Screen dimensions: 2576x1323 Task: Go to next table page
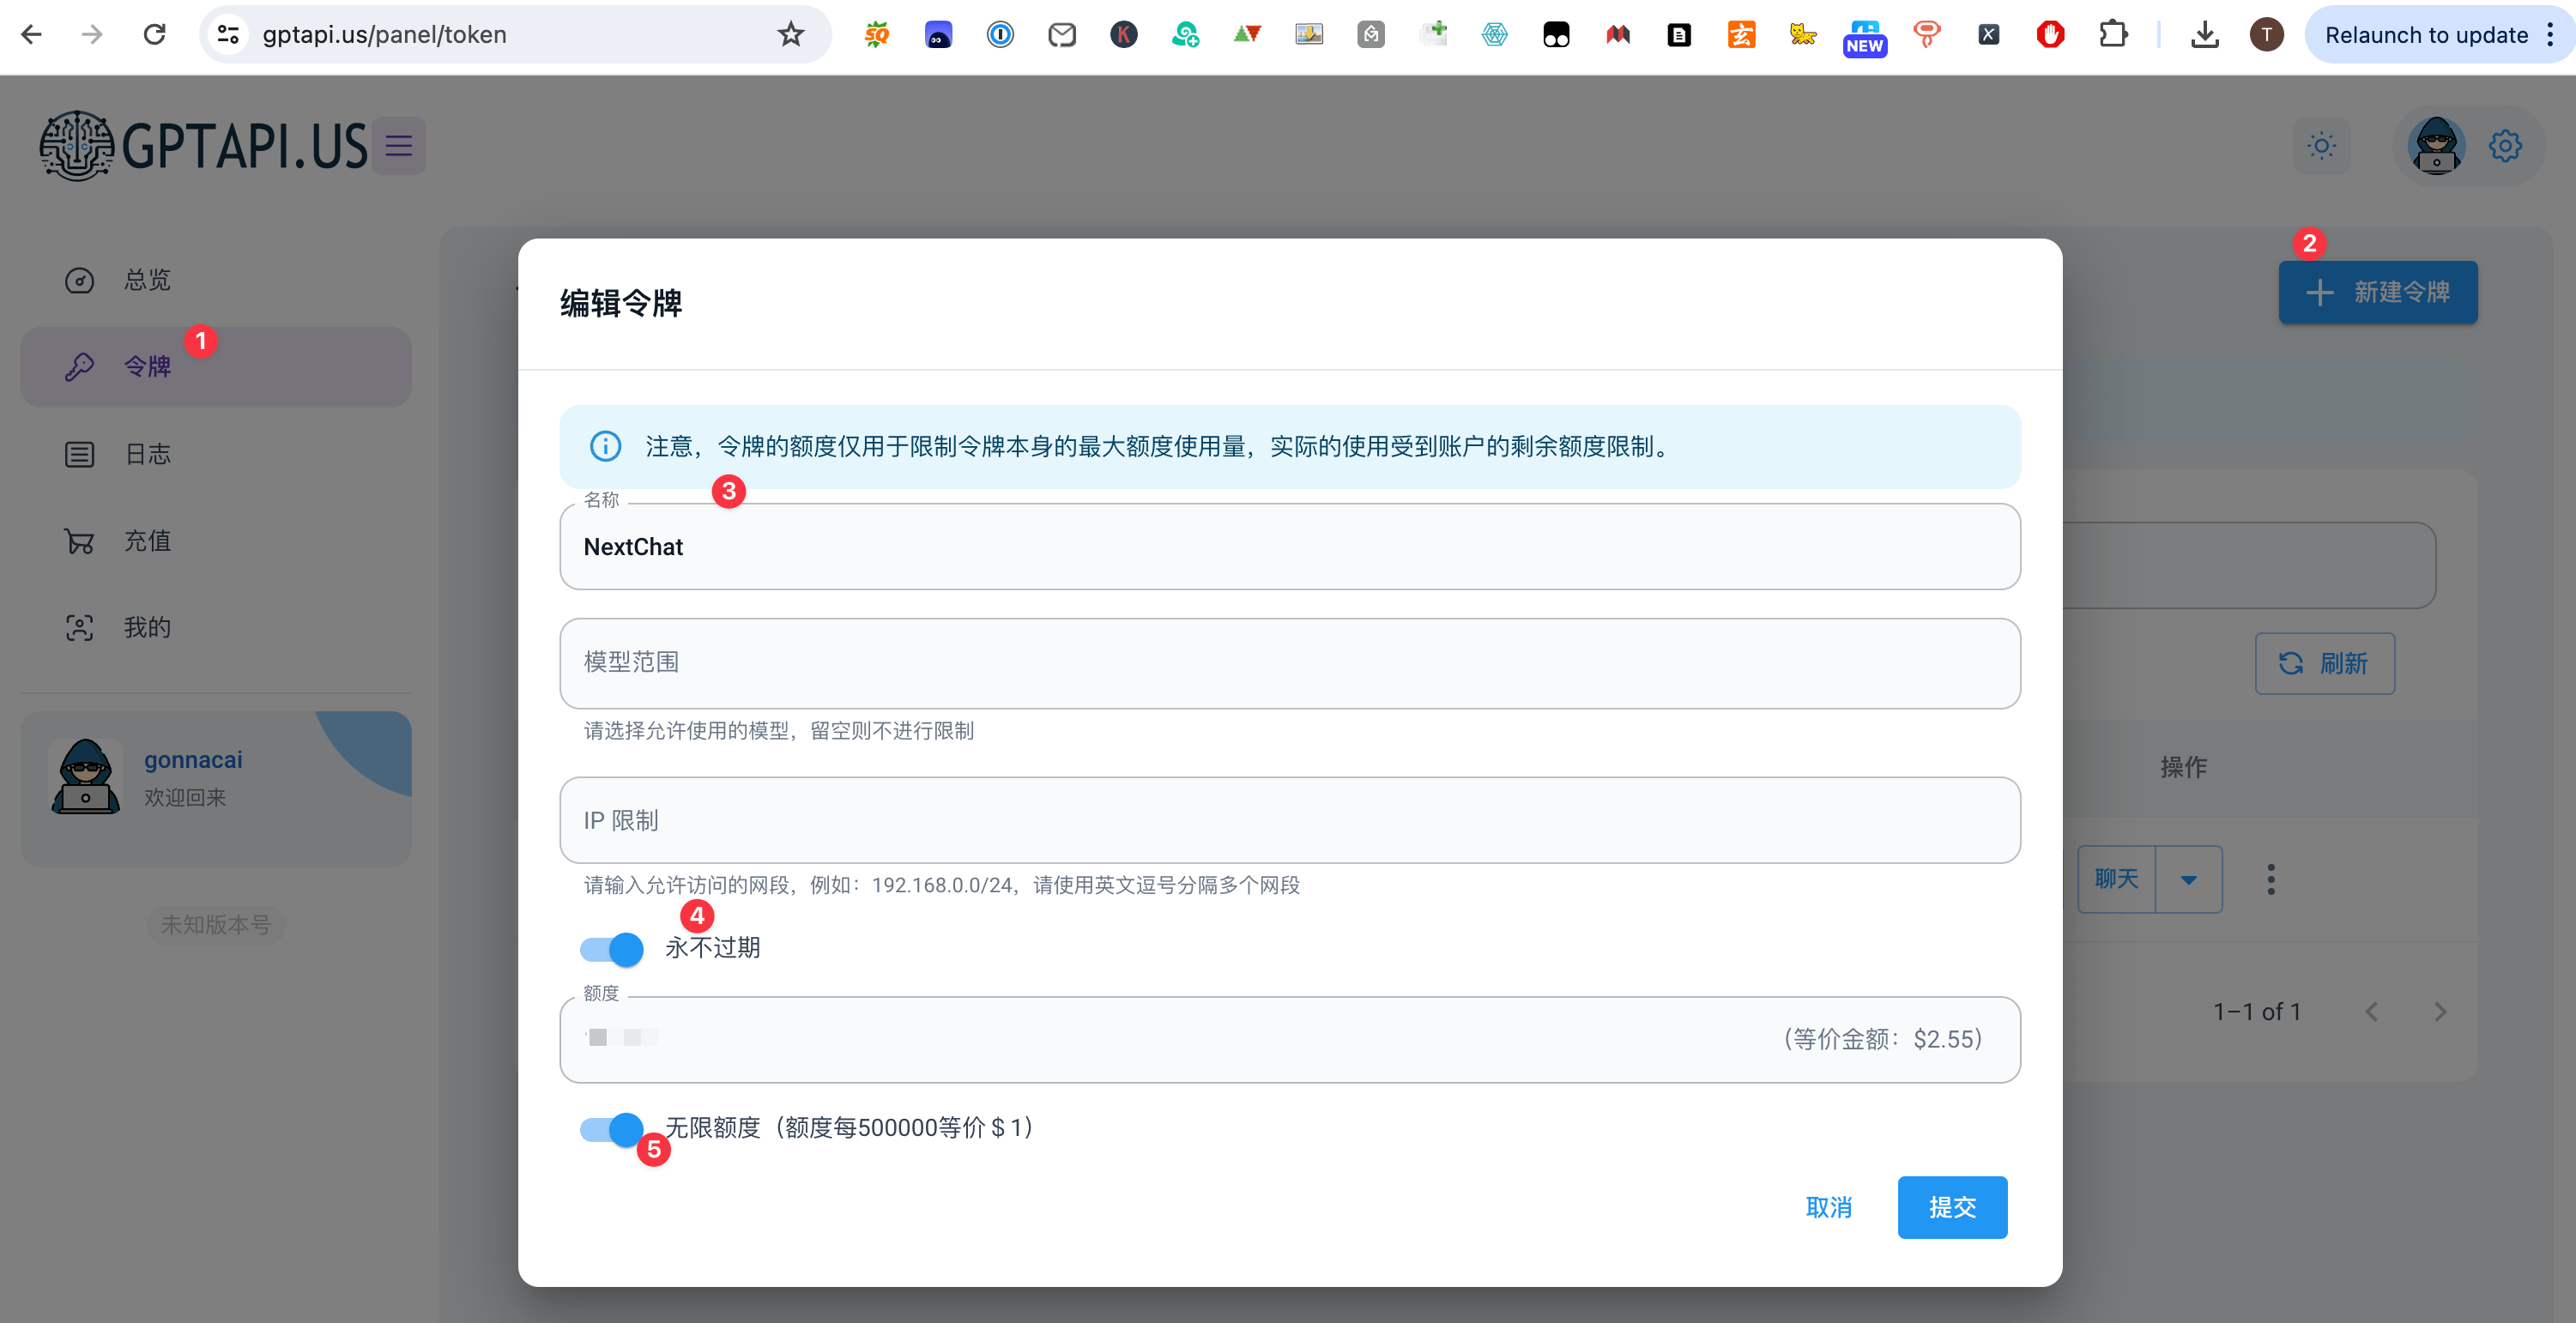pyautogui.click(x=2440, y=1012)
